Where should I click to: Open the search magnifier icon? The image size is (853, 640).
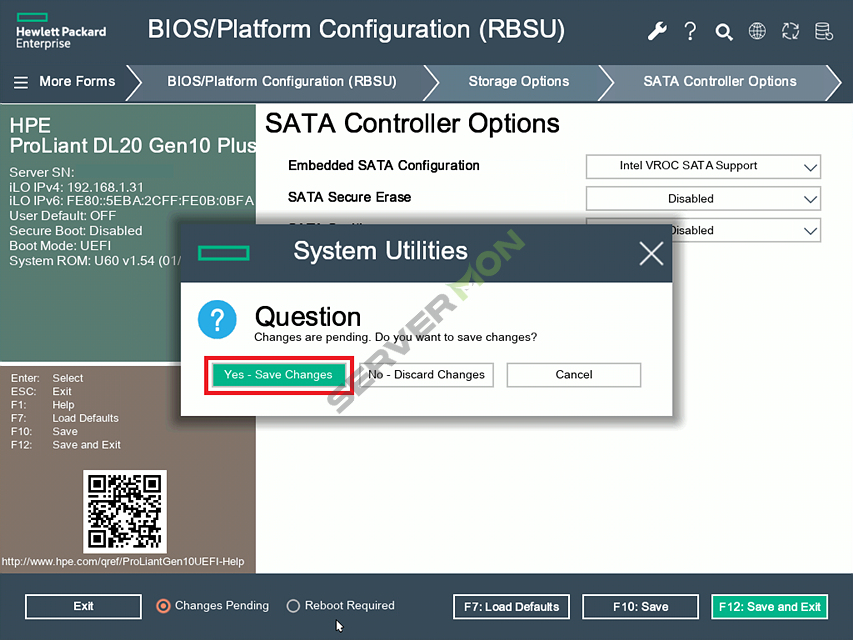click(724, 32)
